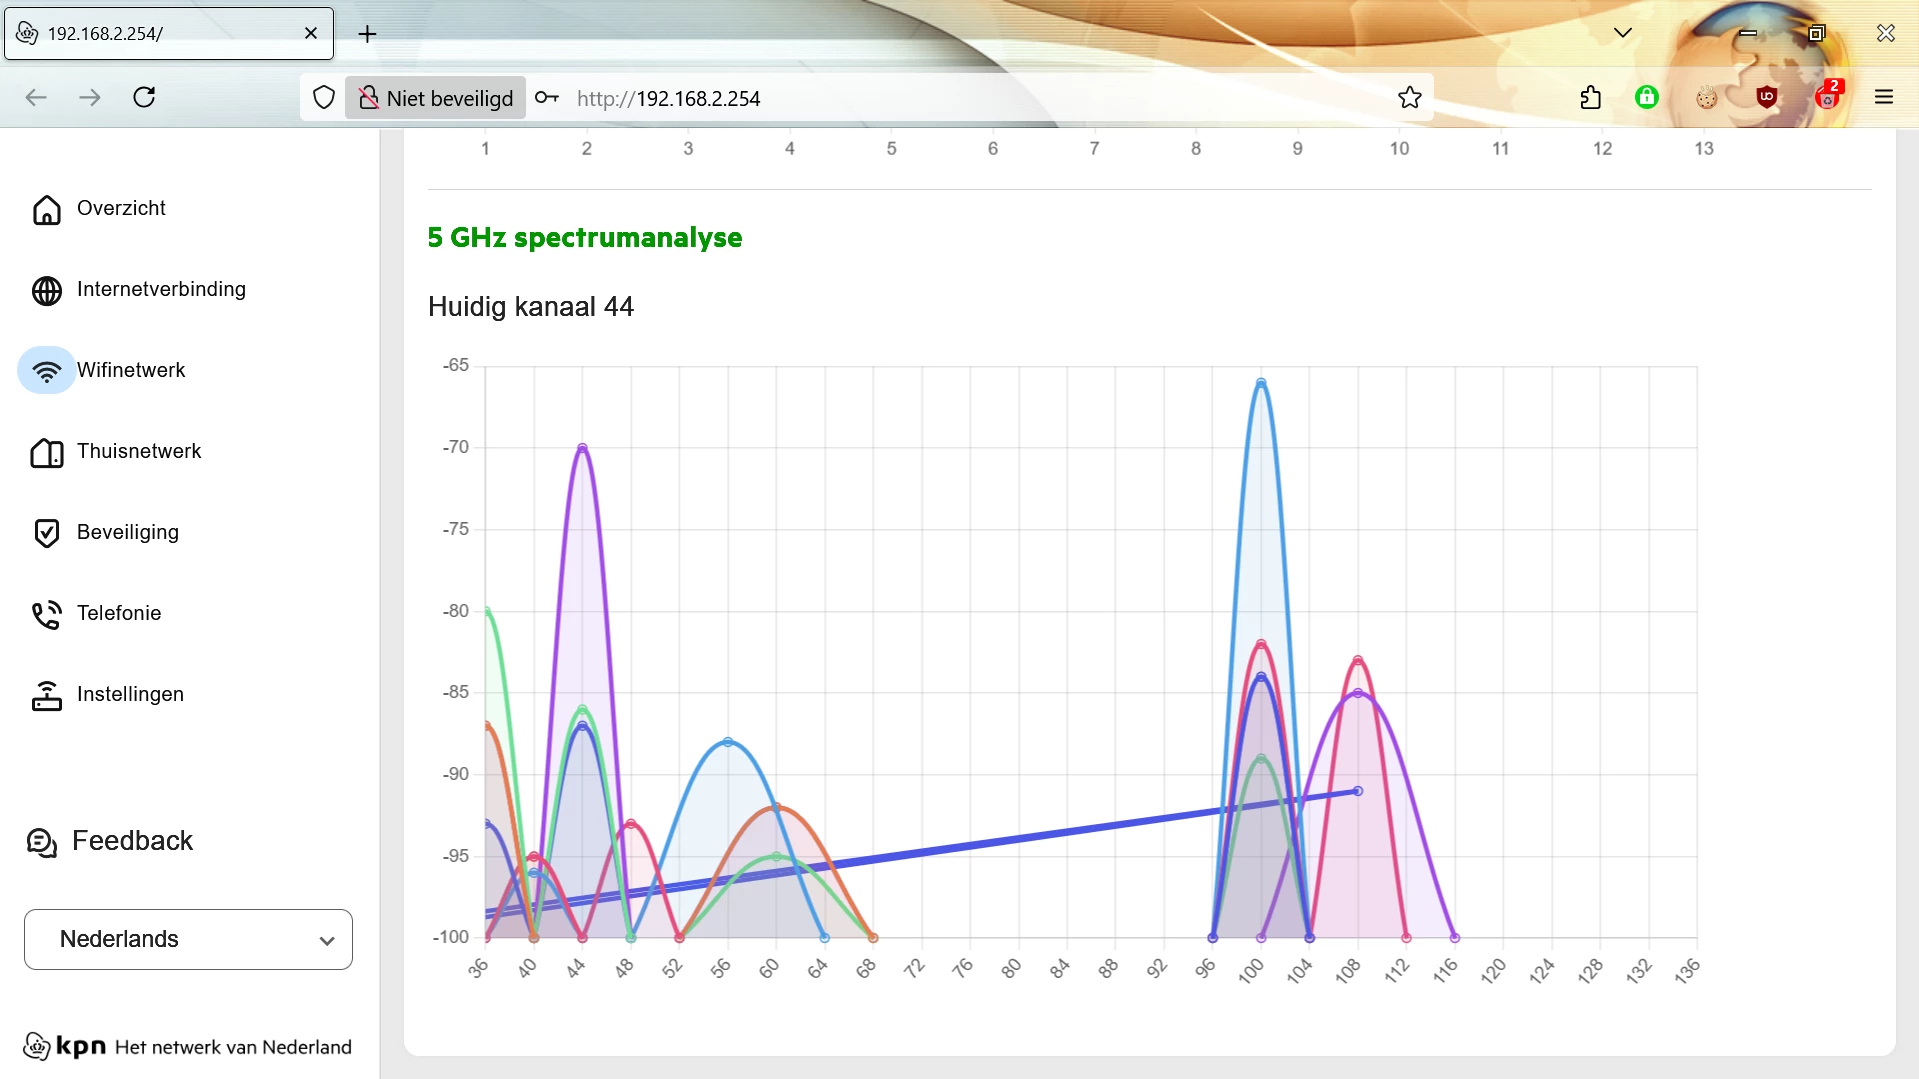The image size is (1919, 1079).
Task: Click the "5 GHz spectrumanalyse" heading
Action: [x=585, y=238]
